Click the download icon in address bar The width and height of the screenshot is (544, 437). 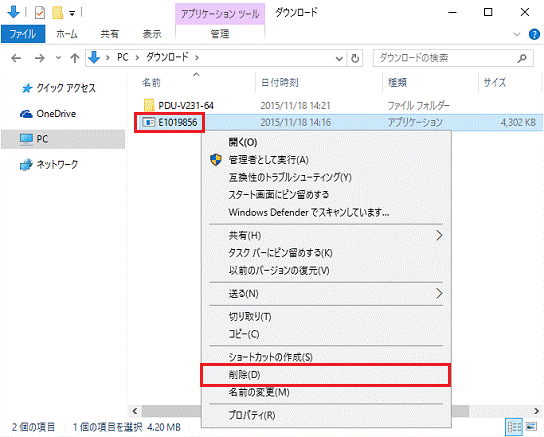94,57
